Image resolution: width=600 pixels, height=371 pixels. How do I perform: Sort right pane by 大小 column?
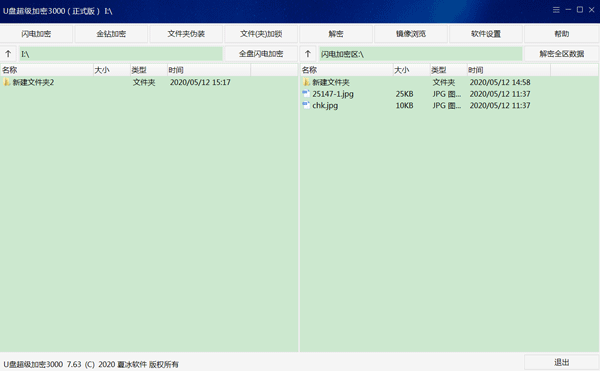[x=412, y=70]
